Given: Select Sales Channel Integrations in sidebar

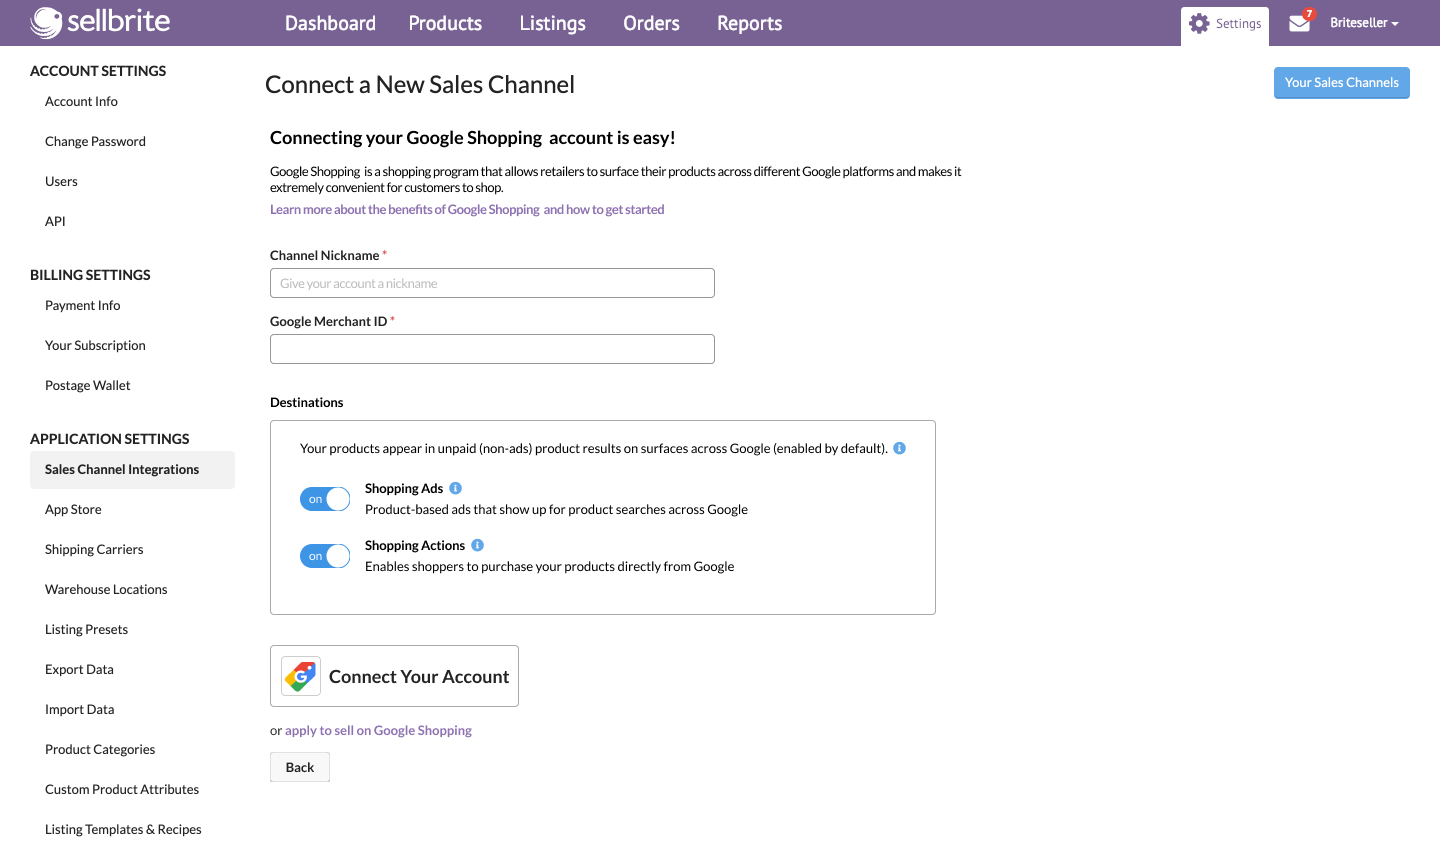Looking at the screenshot, I should coord(132,470).
